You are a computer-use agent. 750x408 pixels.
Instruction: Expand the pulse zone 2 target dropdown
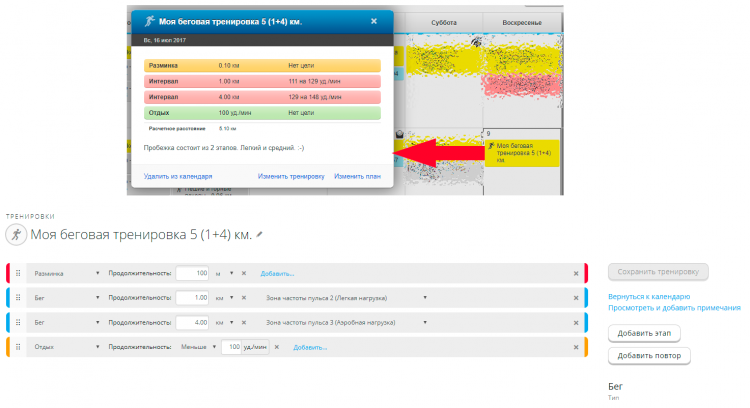click(425, 298)
